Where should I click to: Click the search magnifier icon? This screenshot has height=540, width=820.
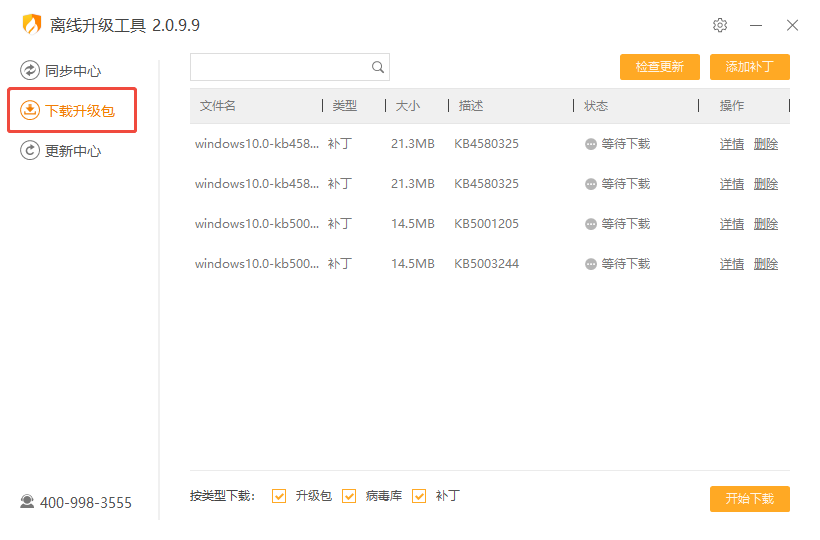(378, 67)
